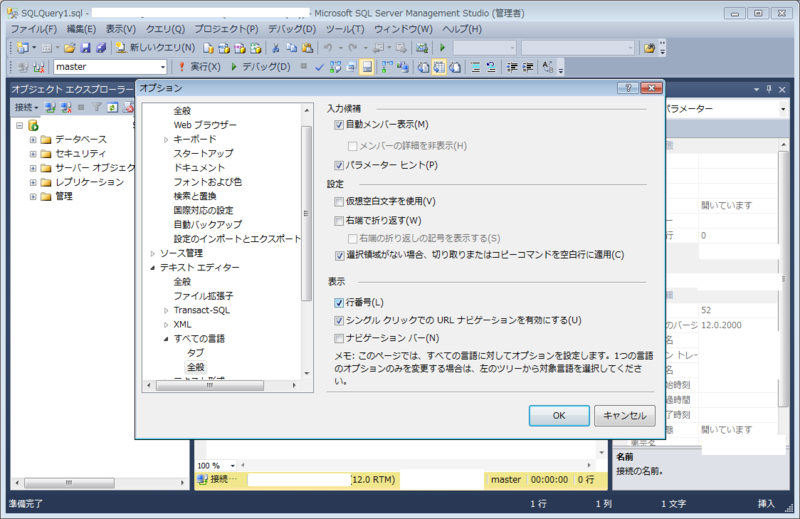This screenshot has width=800, height=519.
Task: Open the ツール(T) menu
Action: tap(345, 29)
